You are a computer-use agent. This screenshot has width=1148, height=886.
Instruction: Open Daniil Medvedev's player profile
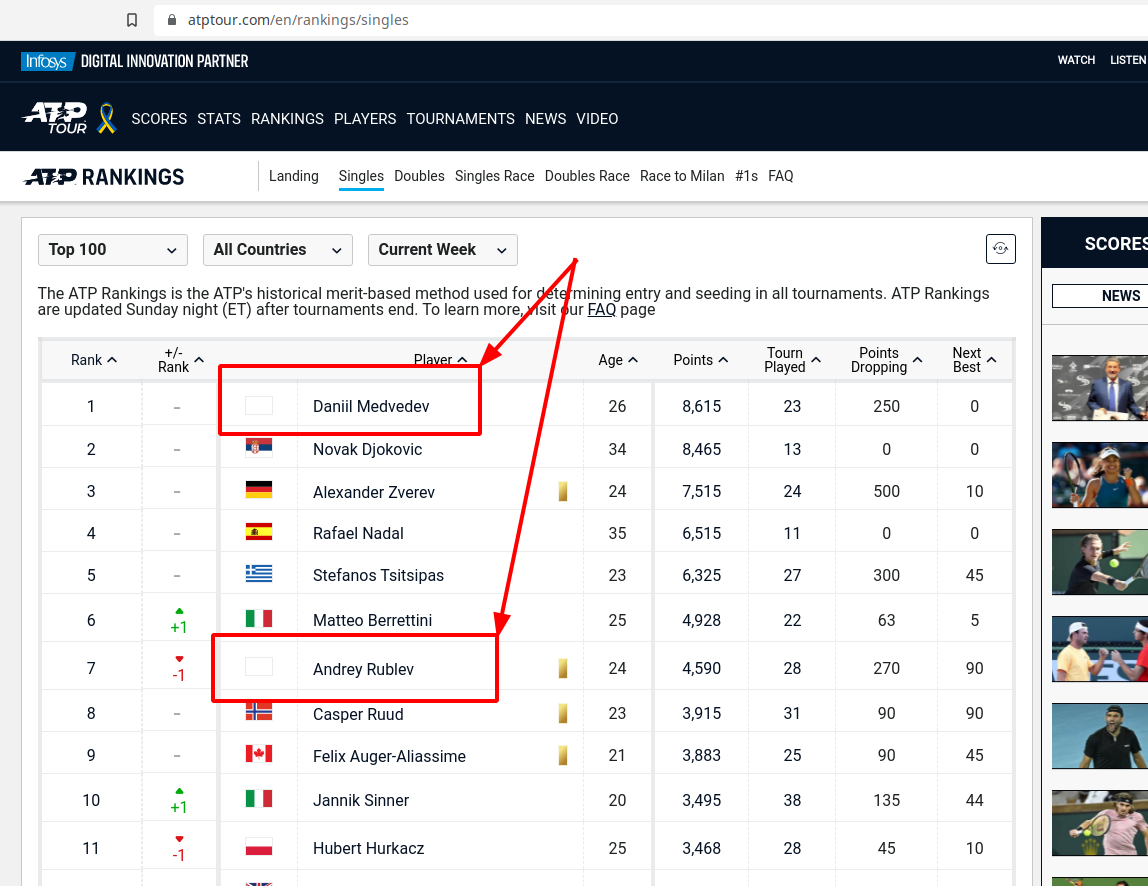(372, 406)
